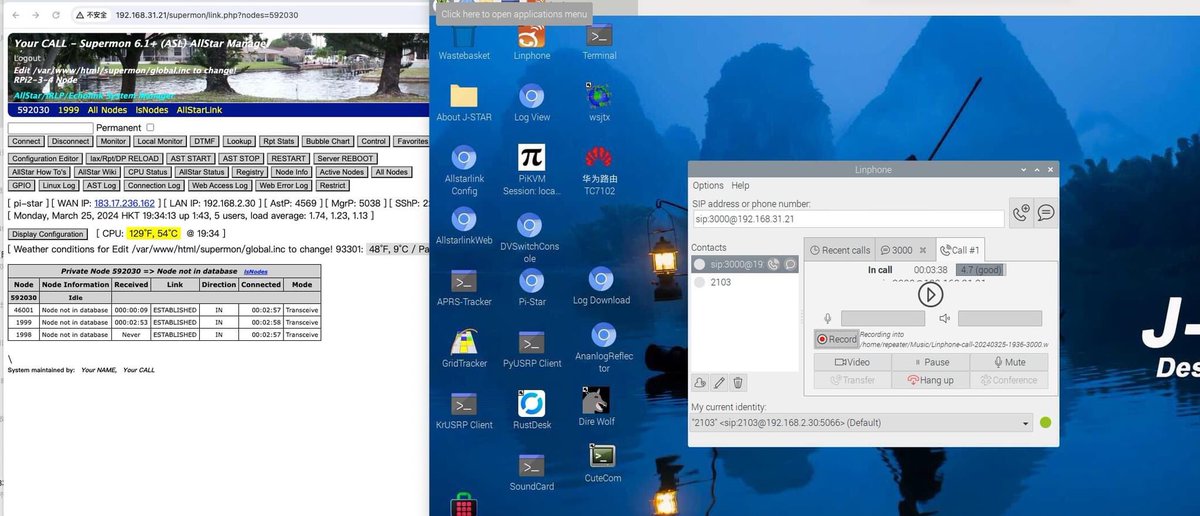This screenshot has width=1200, height=516.
Task: Open the Log View shortcut
Action: point(531,103)
